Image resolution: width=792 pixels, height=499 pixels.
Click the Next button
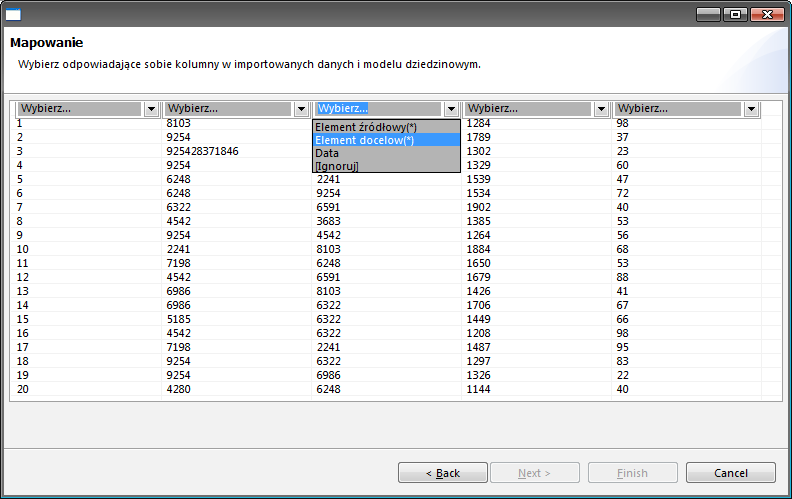[534, 473]
